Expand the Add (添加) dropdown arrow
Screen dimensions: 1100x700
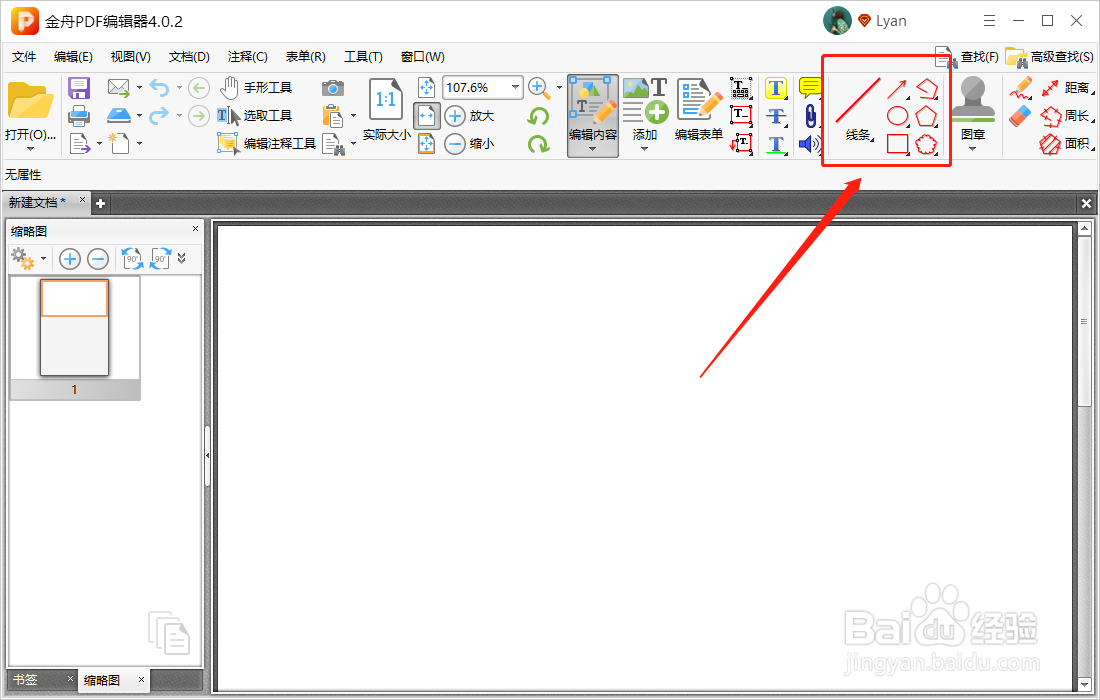(x=644, y=149)
